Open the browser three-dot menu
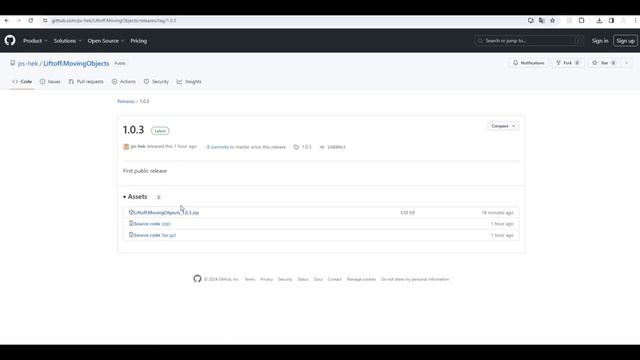This screenshot has height=360, width=640. tap(636, 20)
